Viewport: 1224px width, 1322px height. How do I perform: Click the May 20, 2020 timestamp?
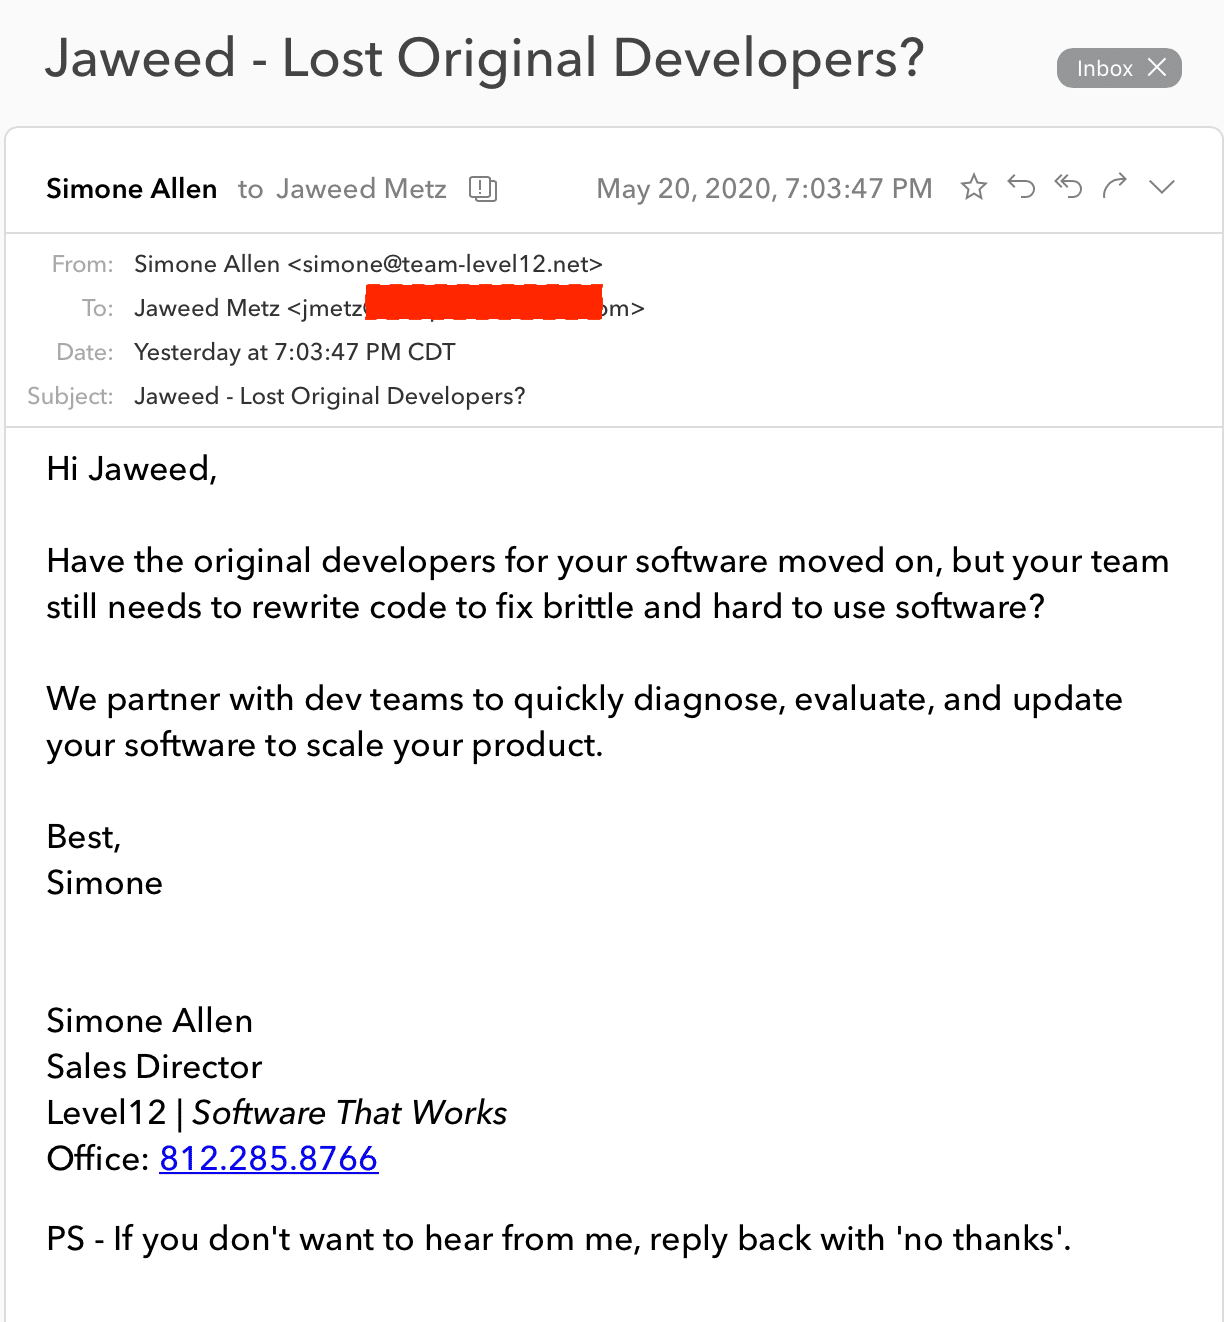[x=764, y=188]
